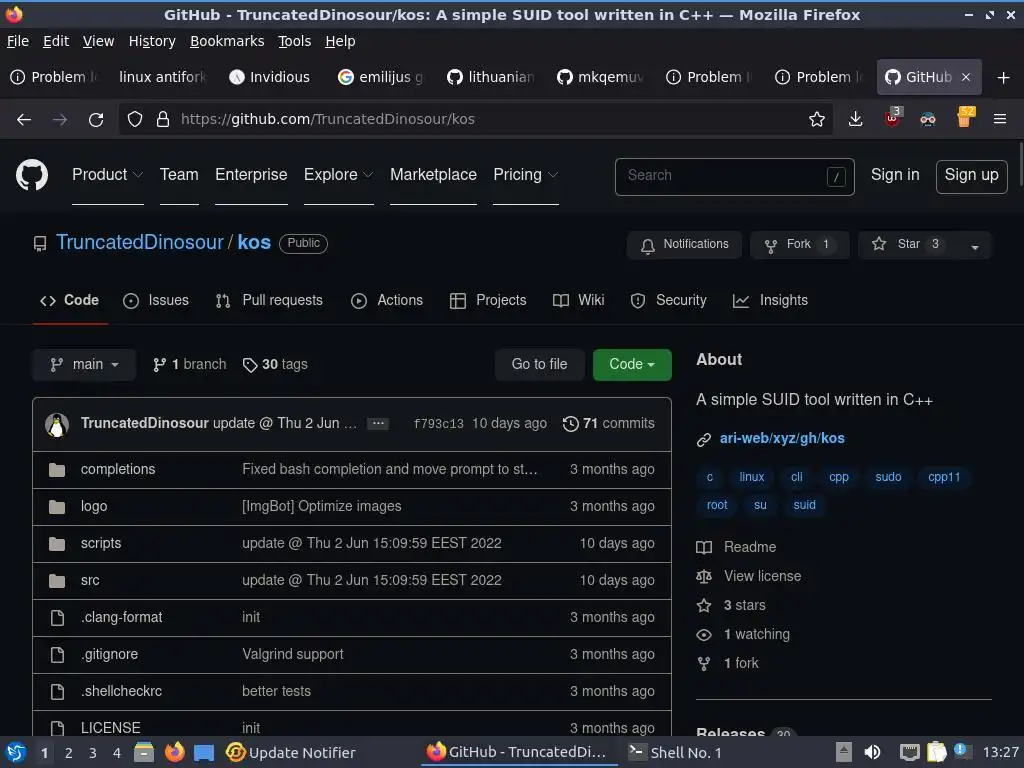Expand the commit message ellipsis button
The width and height of the screenshot is (1024, 768).
click(x=378, y=424)
